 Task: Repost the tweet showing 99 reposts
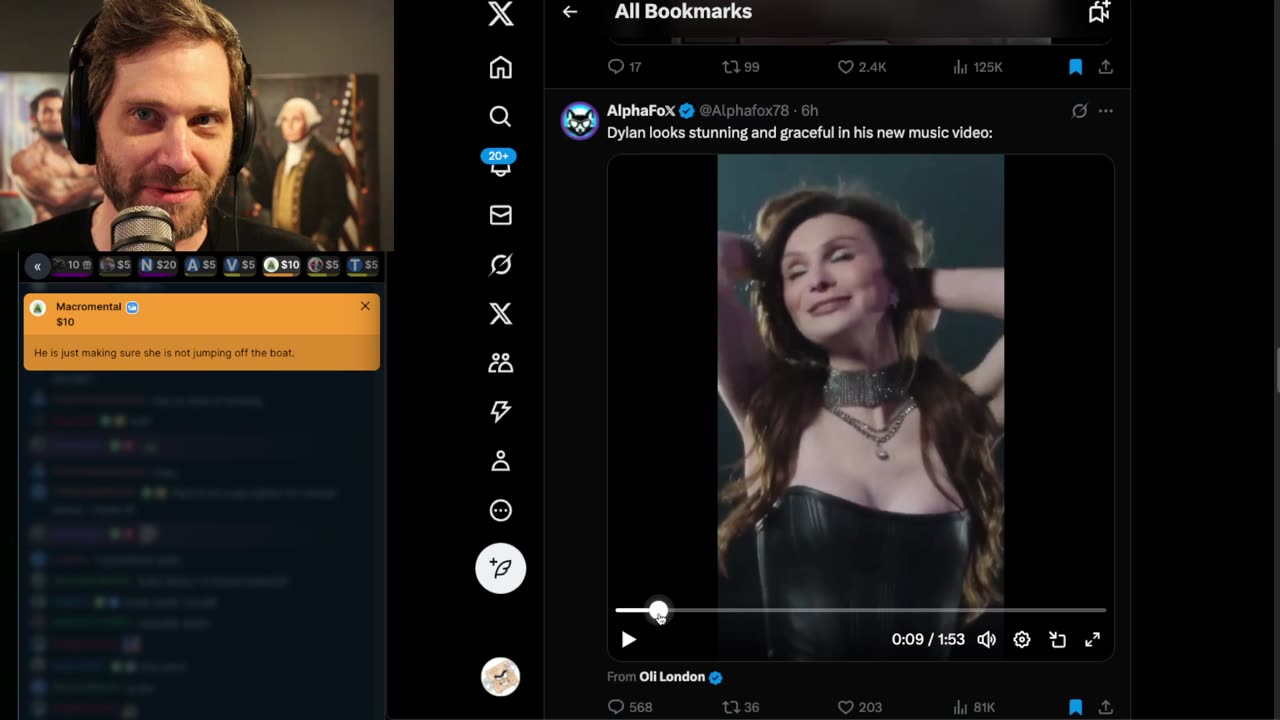[x=741, y=67]
